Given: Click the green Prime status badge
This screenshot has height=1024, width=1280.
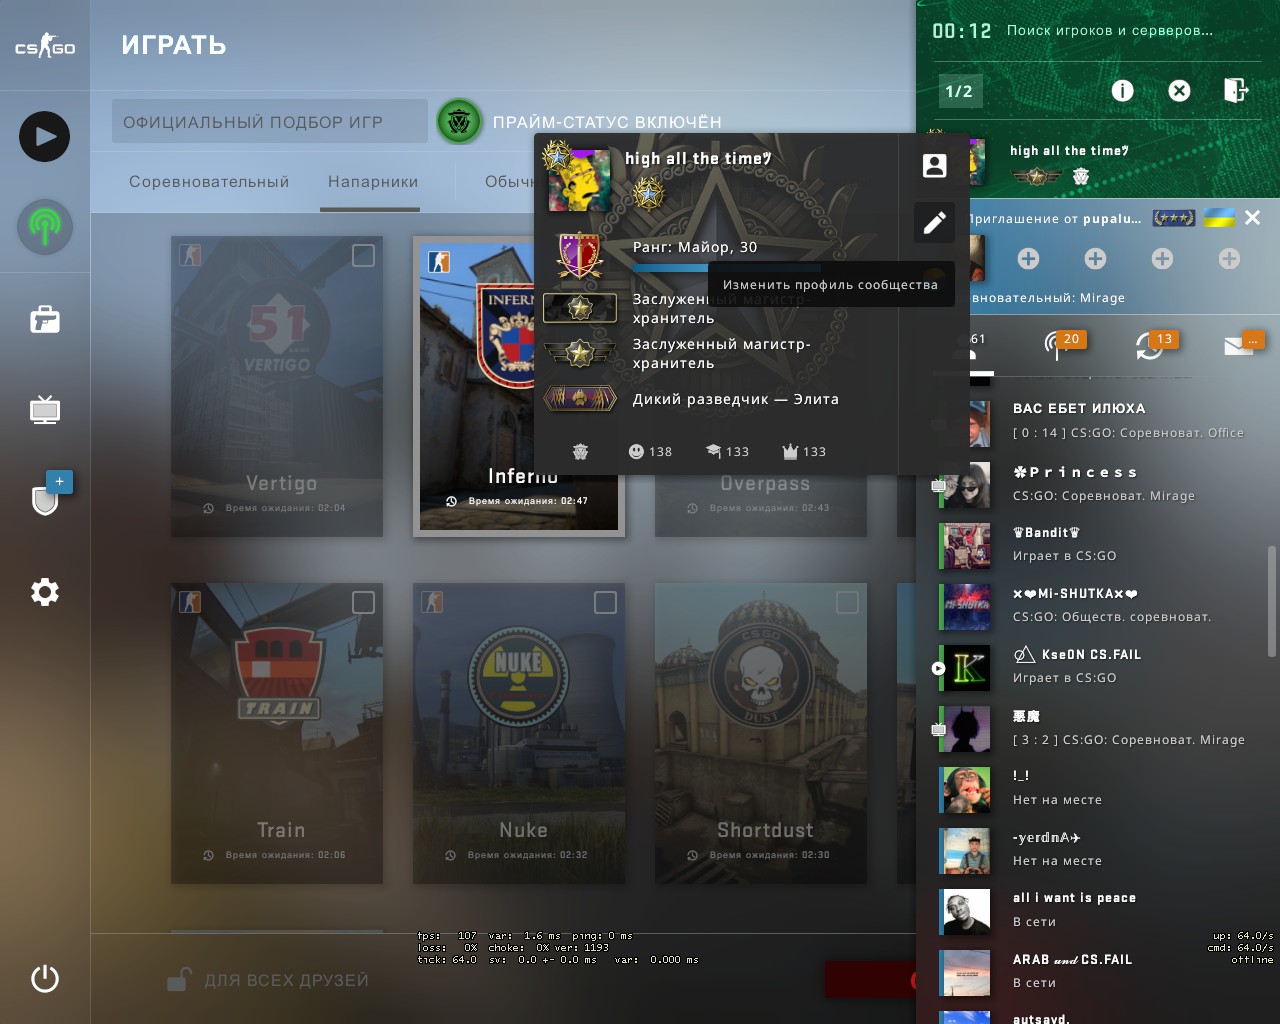Looking at the screenshot, I should coord(460,121).
